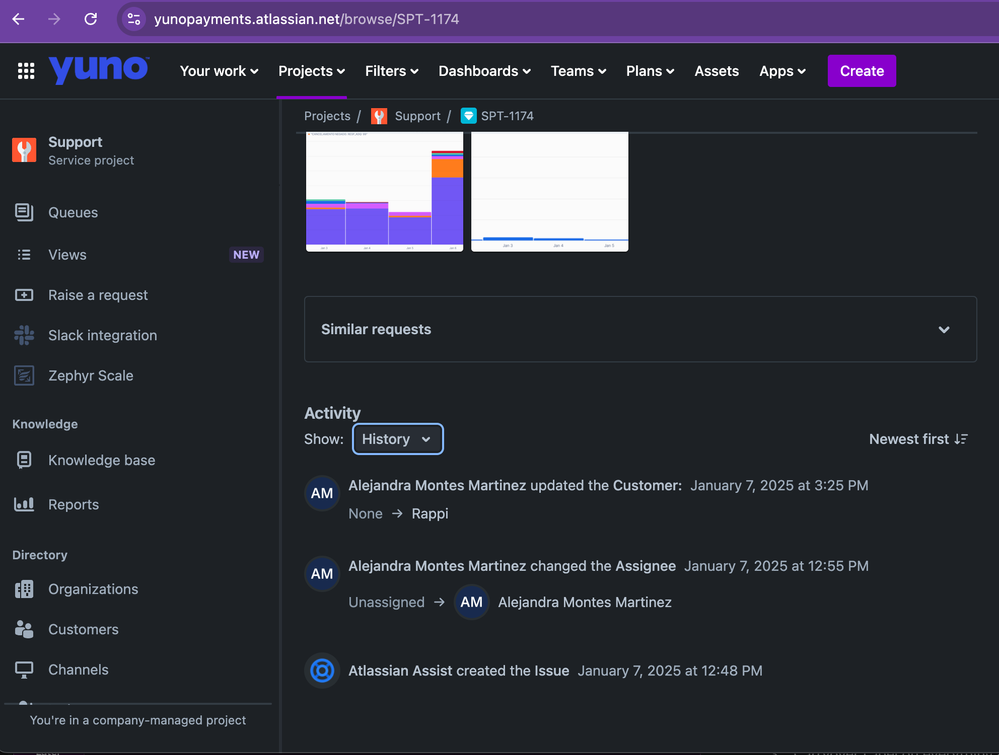The height and width of the screenshot is (755, 999).
Task: Click AM avatar beside Customer update entry
Action: (322, 493)
